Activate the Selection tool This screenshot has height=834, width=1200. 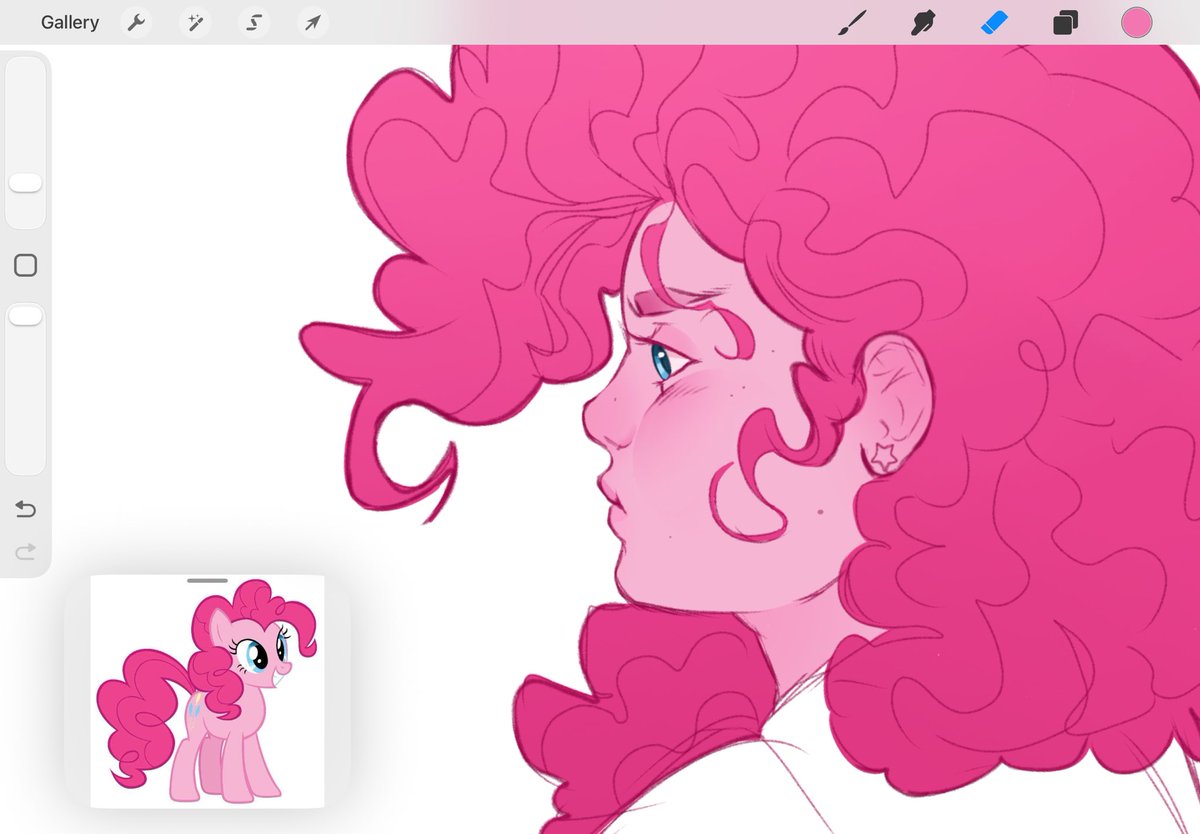click(x=254, y=22)
